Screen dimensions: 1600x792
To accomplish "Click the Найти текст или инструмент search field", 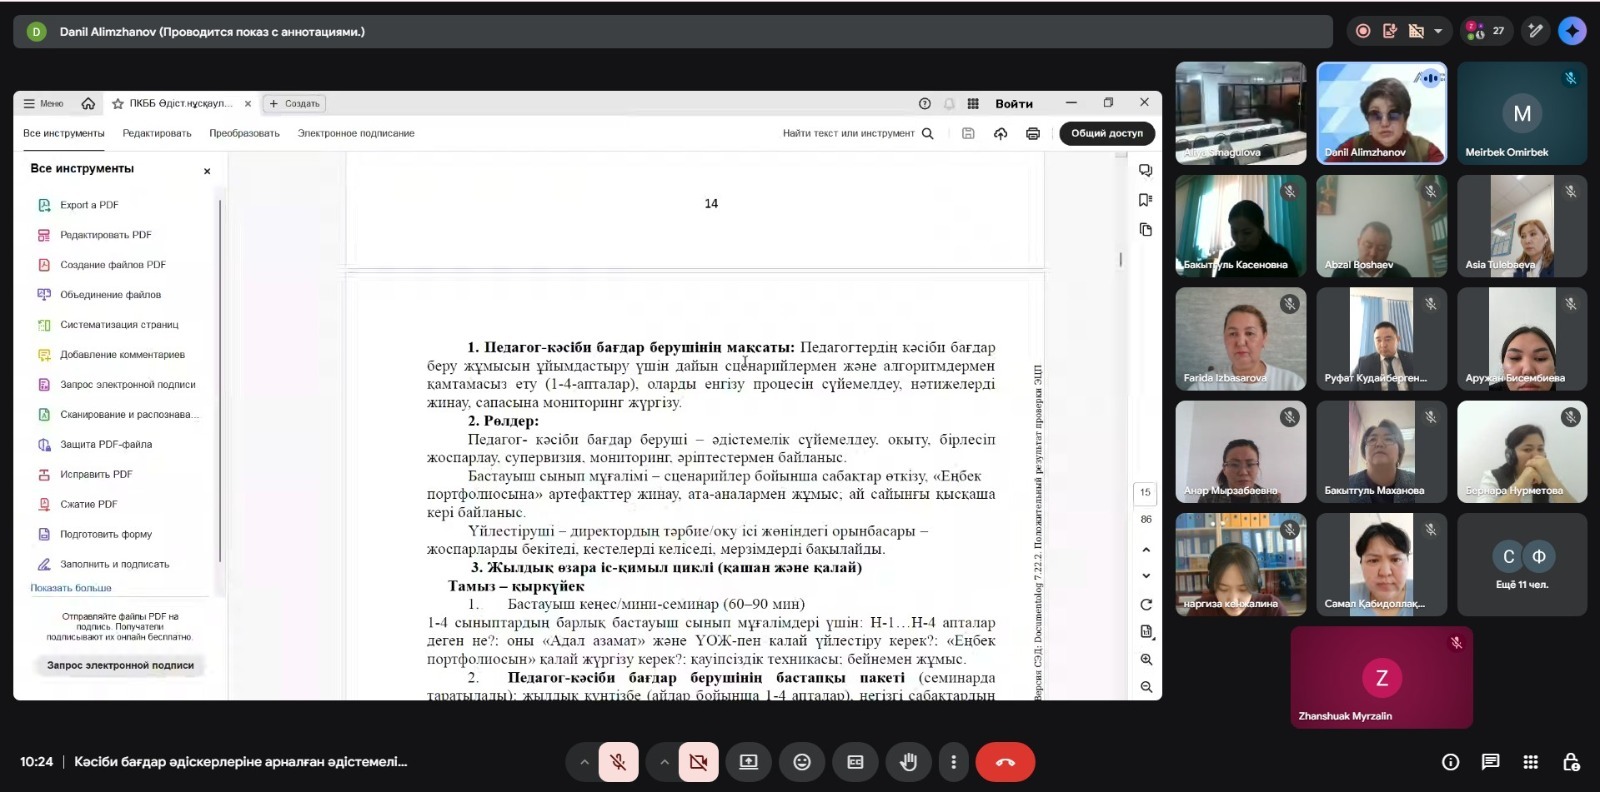I will tap(848, 133).
